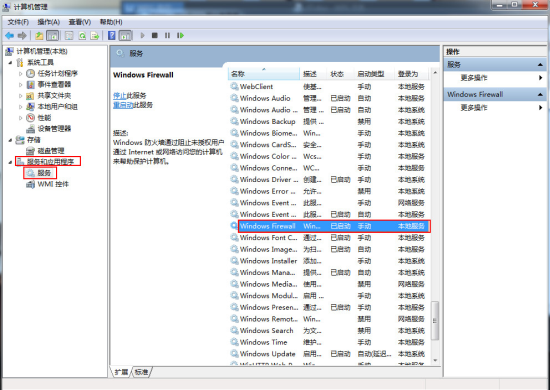Image resolution: width=550 pixels, height=390 pixels.
Task: Click the Stop service square icon
Action: point(155,35)
